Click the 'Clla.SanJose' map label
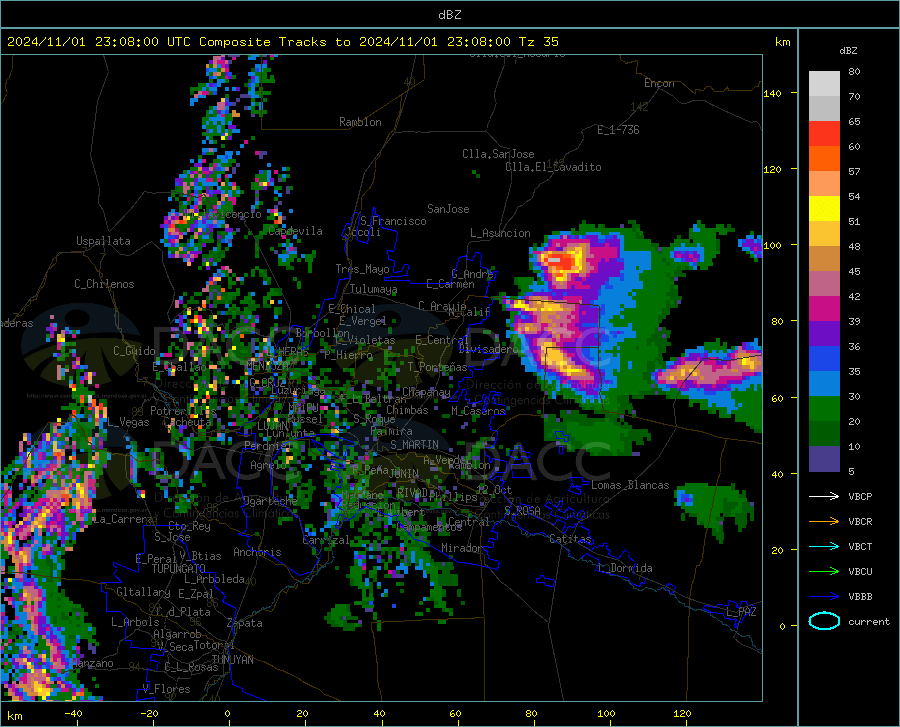Screen dimensions: 900x727 498,154
